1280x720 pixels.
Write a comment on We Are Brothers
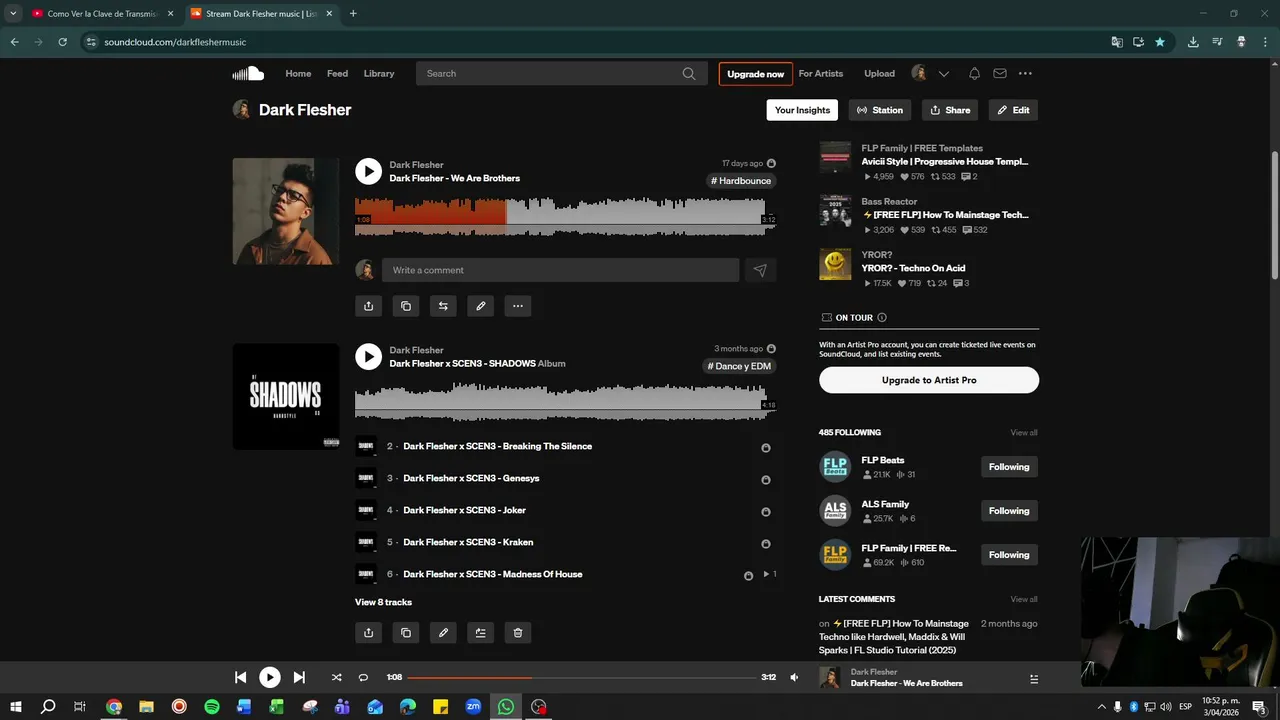tap(561, 270)
